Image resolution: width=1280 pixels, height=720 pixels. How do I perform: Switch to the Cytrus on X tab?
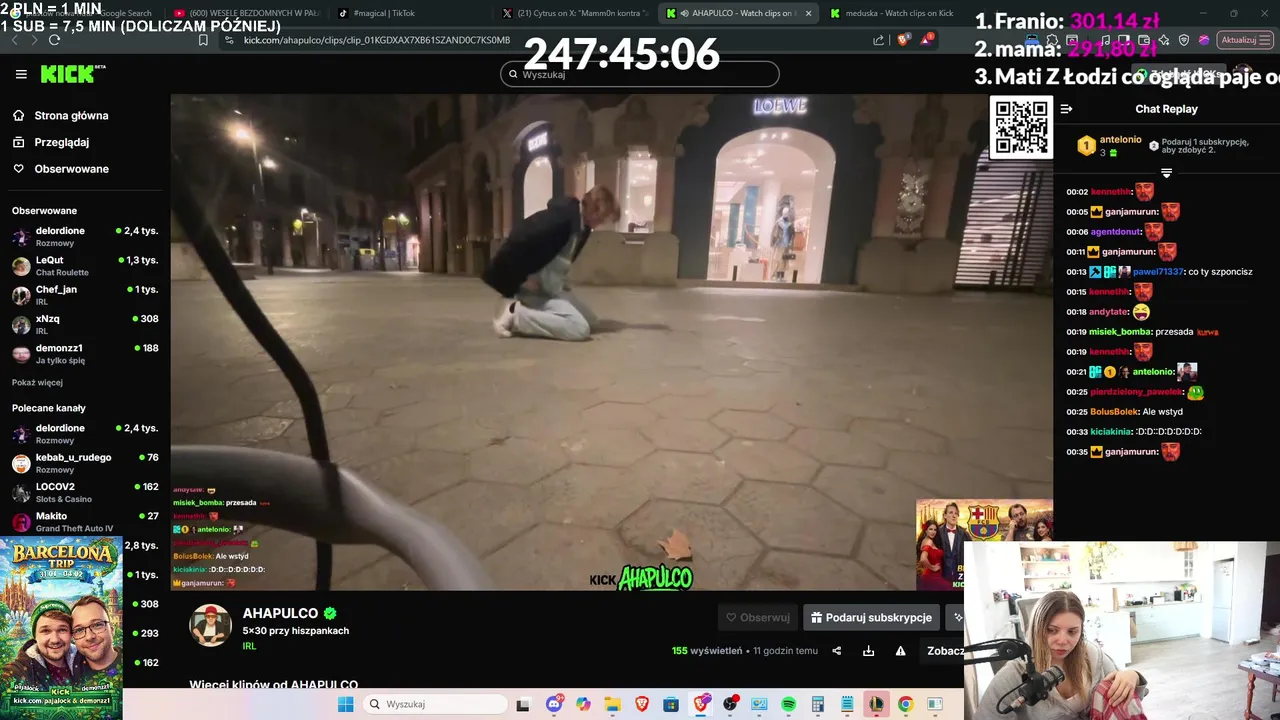tap(574, 13)
